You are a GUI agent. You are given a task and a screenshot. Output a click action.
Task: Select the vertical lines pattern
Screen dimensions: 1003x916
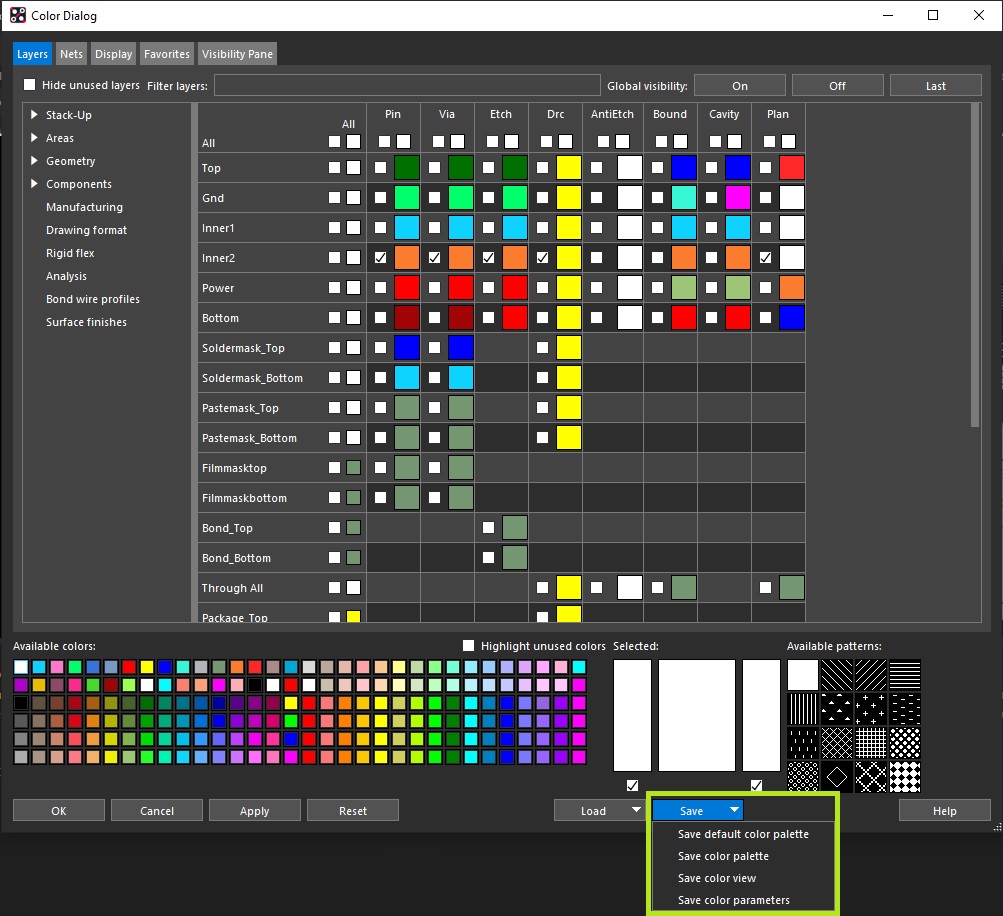(x=802, y=708)
